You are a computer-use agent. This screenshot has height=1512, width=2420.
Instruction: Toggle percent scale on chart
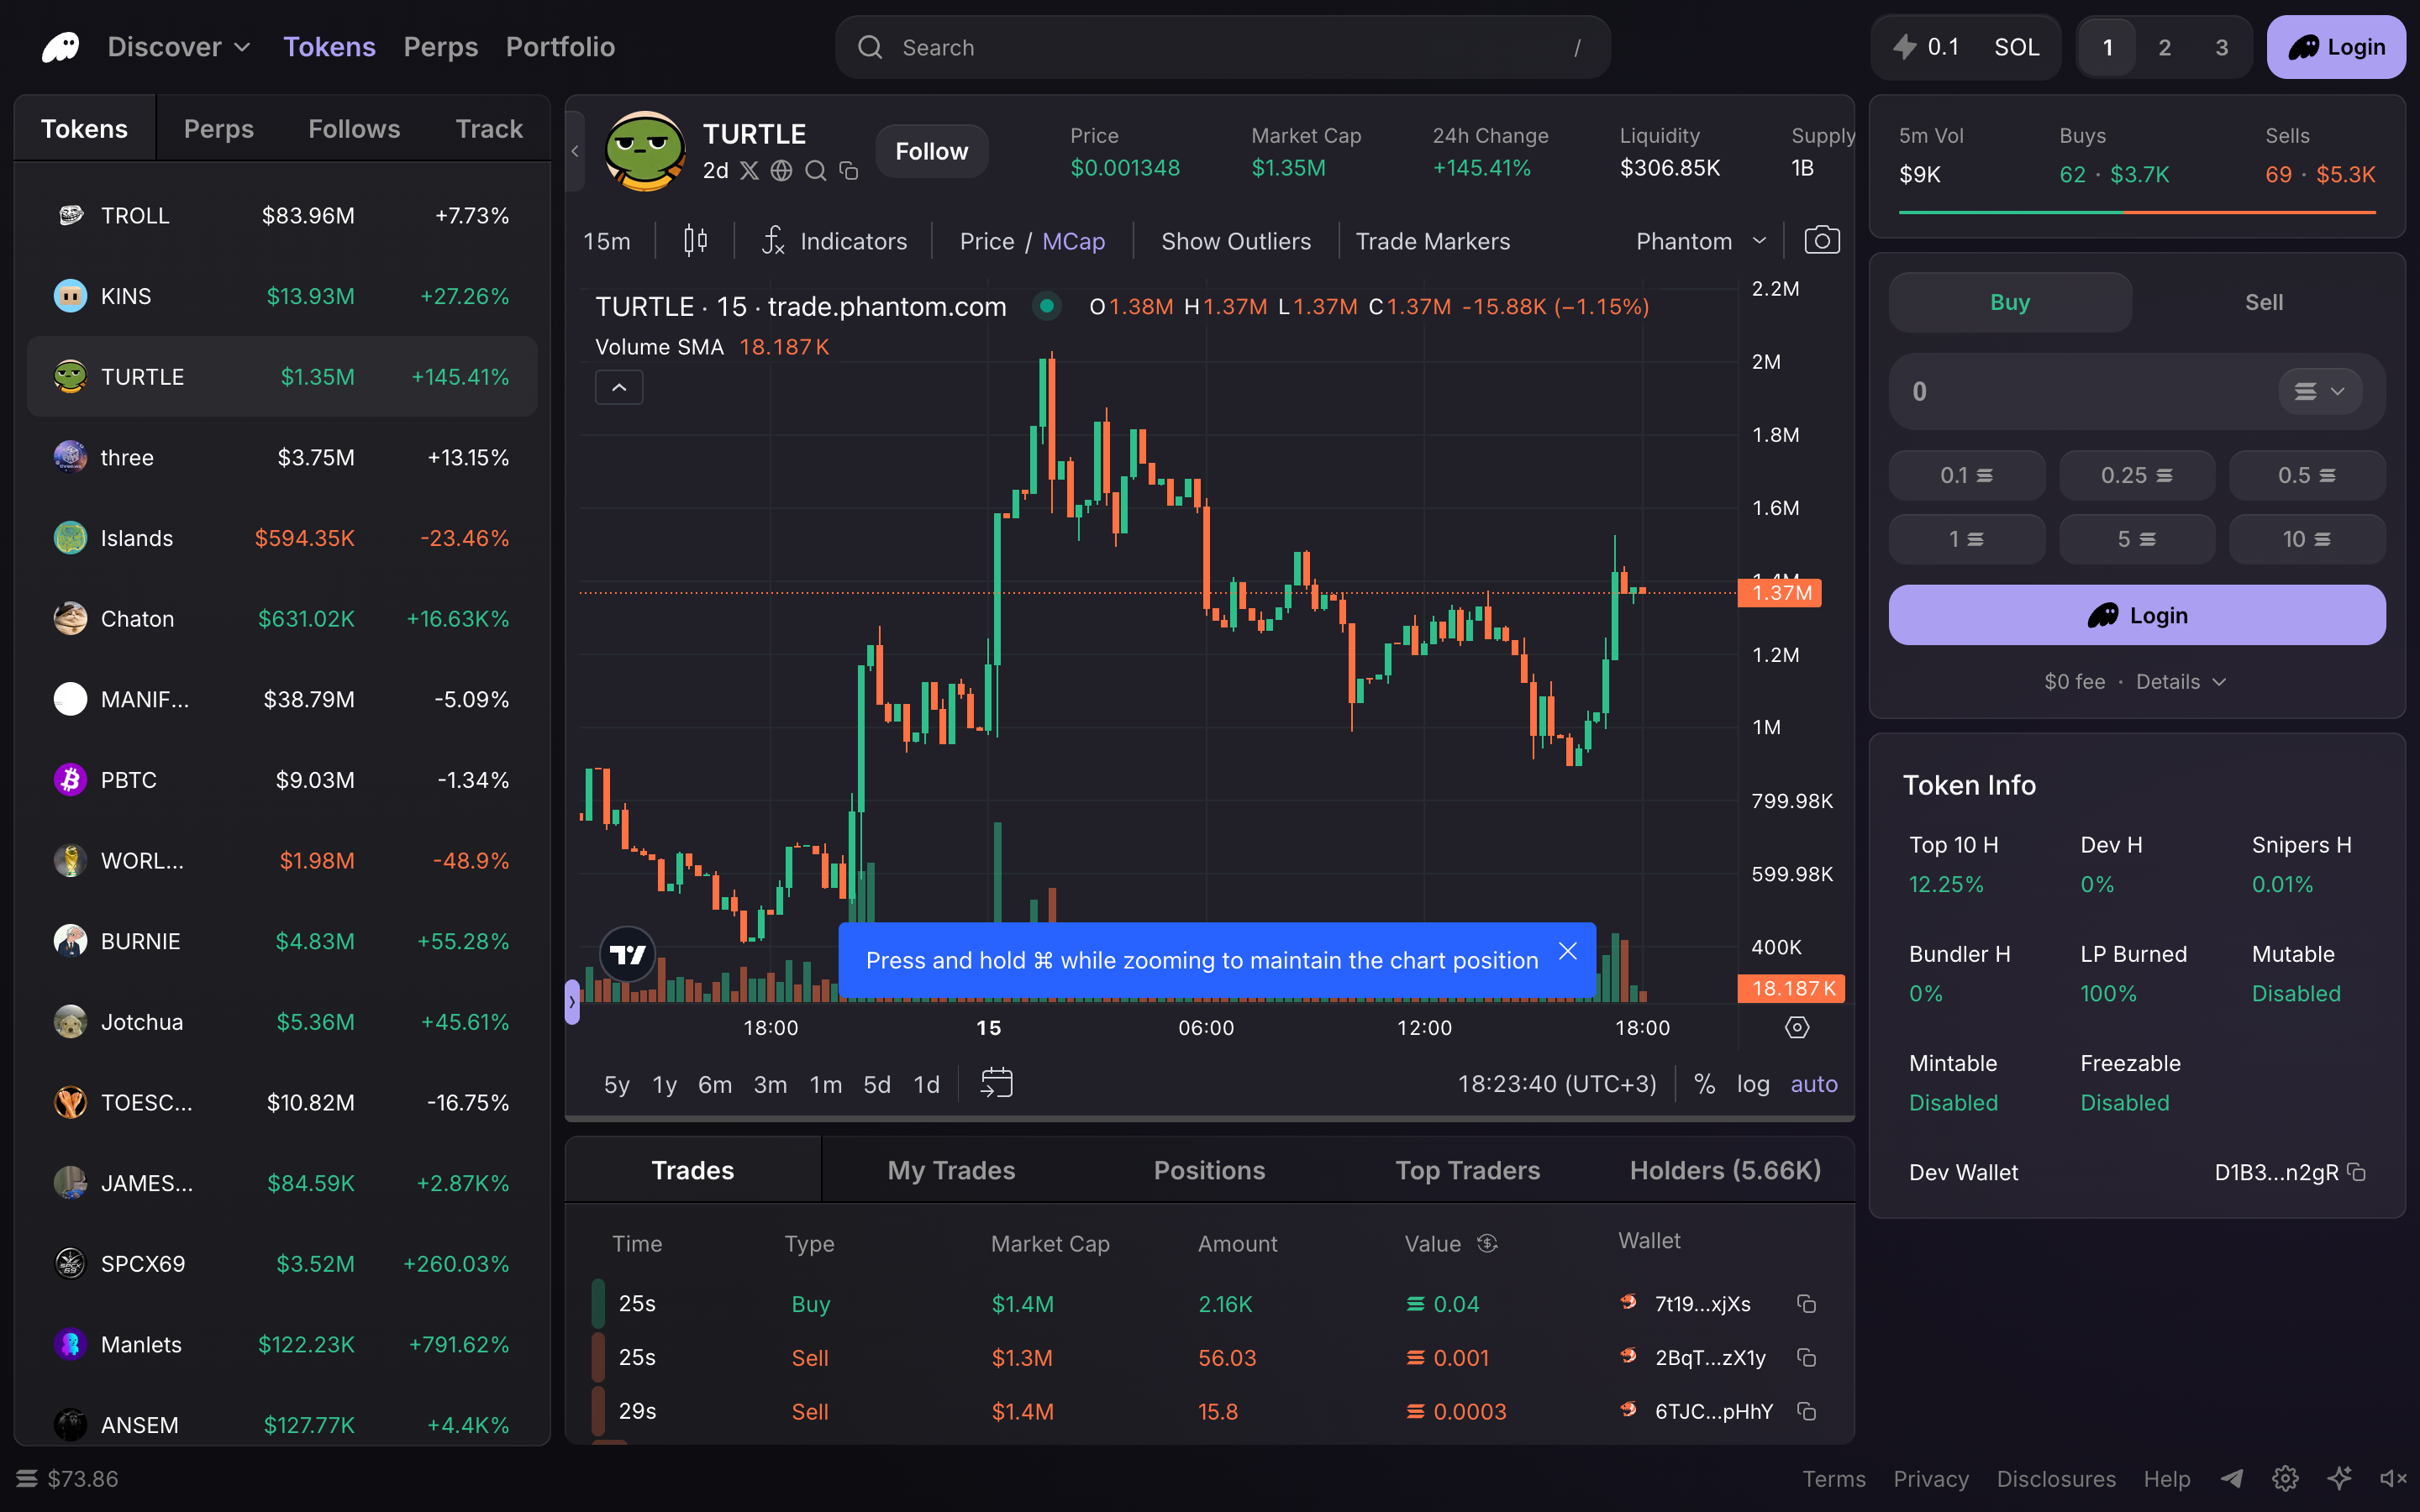pos(1704,1084)
